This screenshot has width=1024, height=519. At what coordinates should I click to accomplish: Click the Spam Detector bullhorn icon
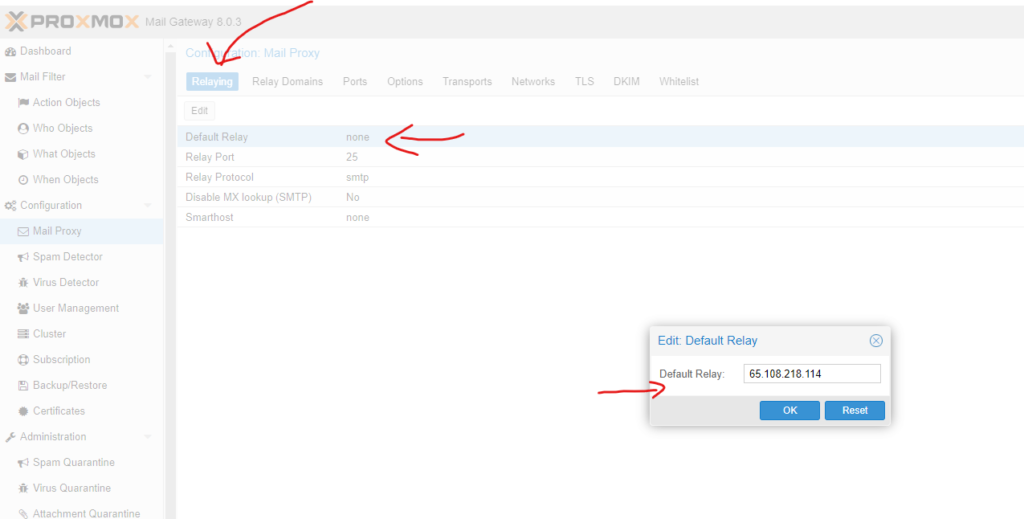click(23, 257)
